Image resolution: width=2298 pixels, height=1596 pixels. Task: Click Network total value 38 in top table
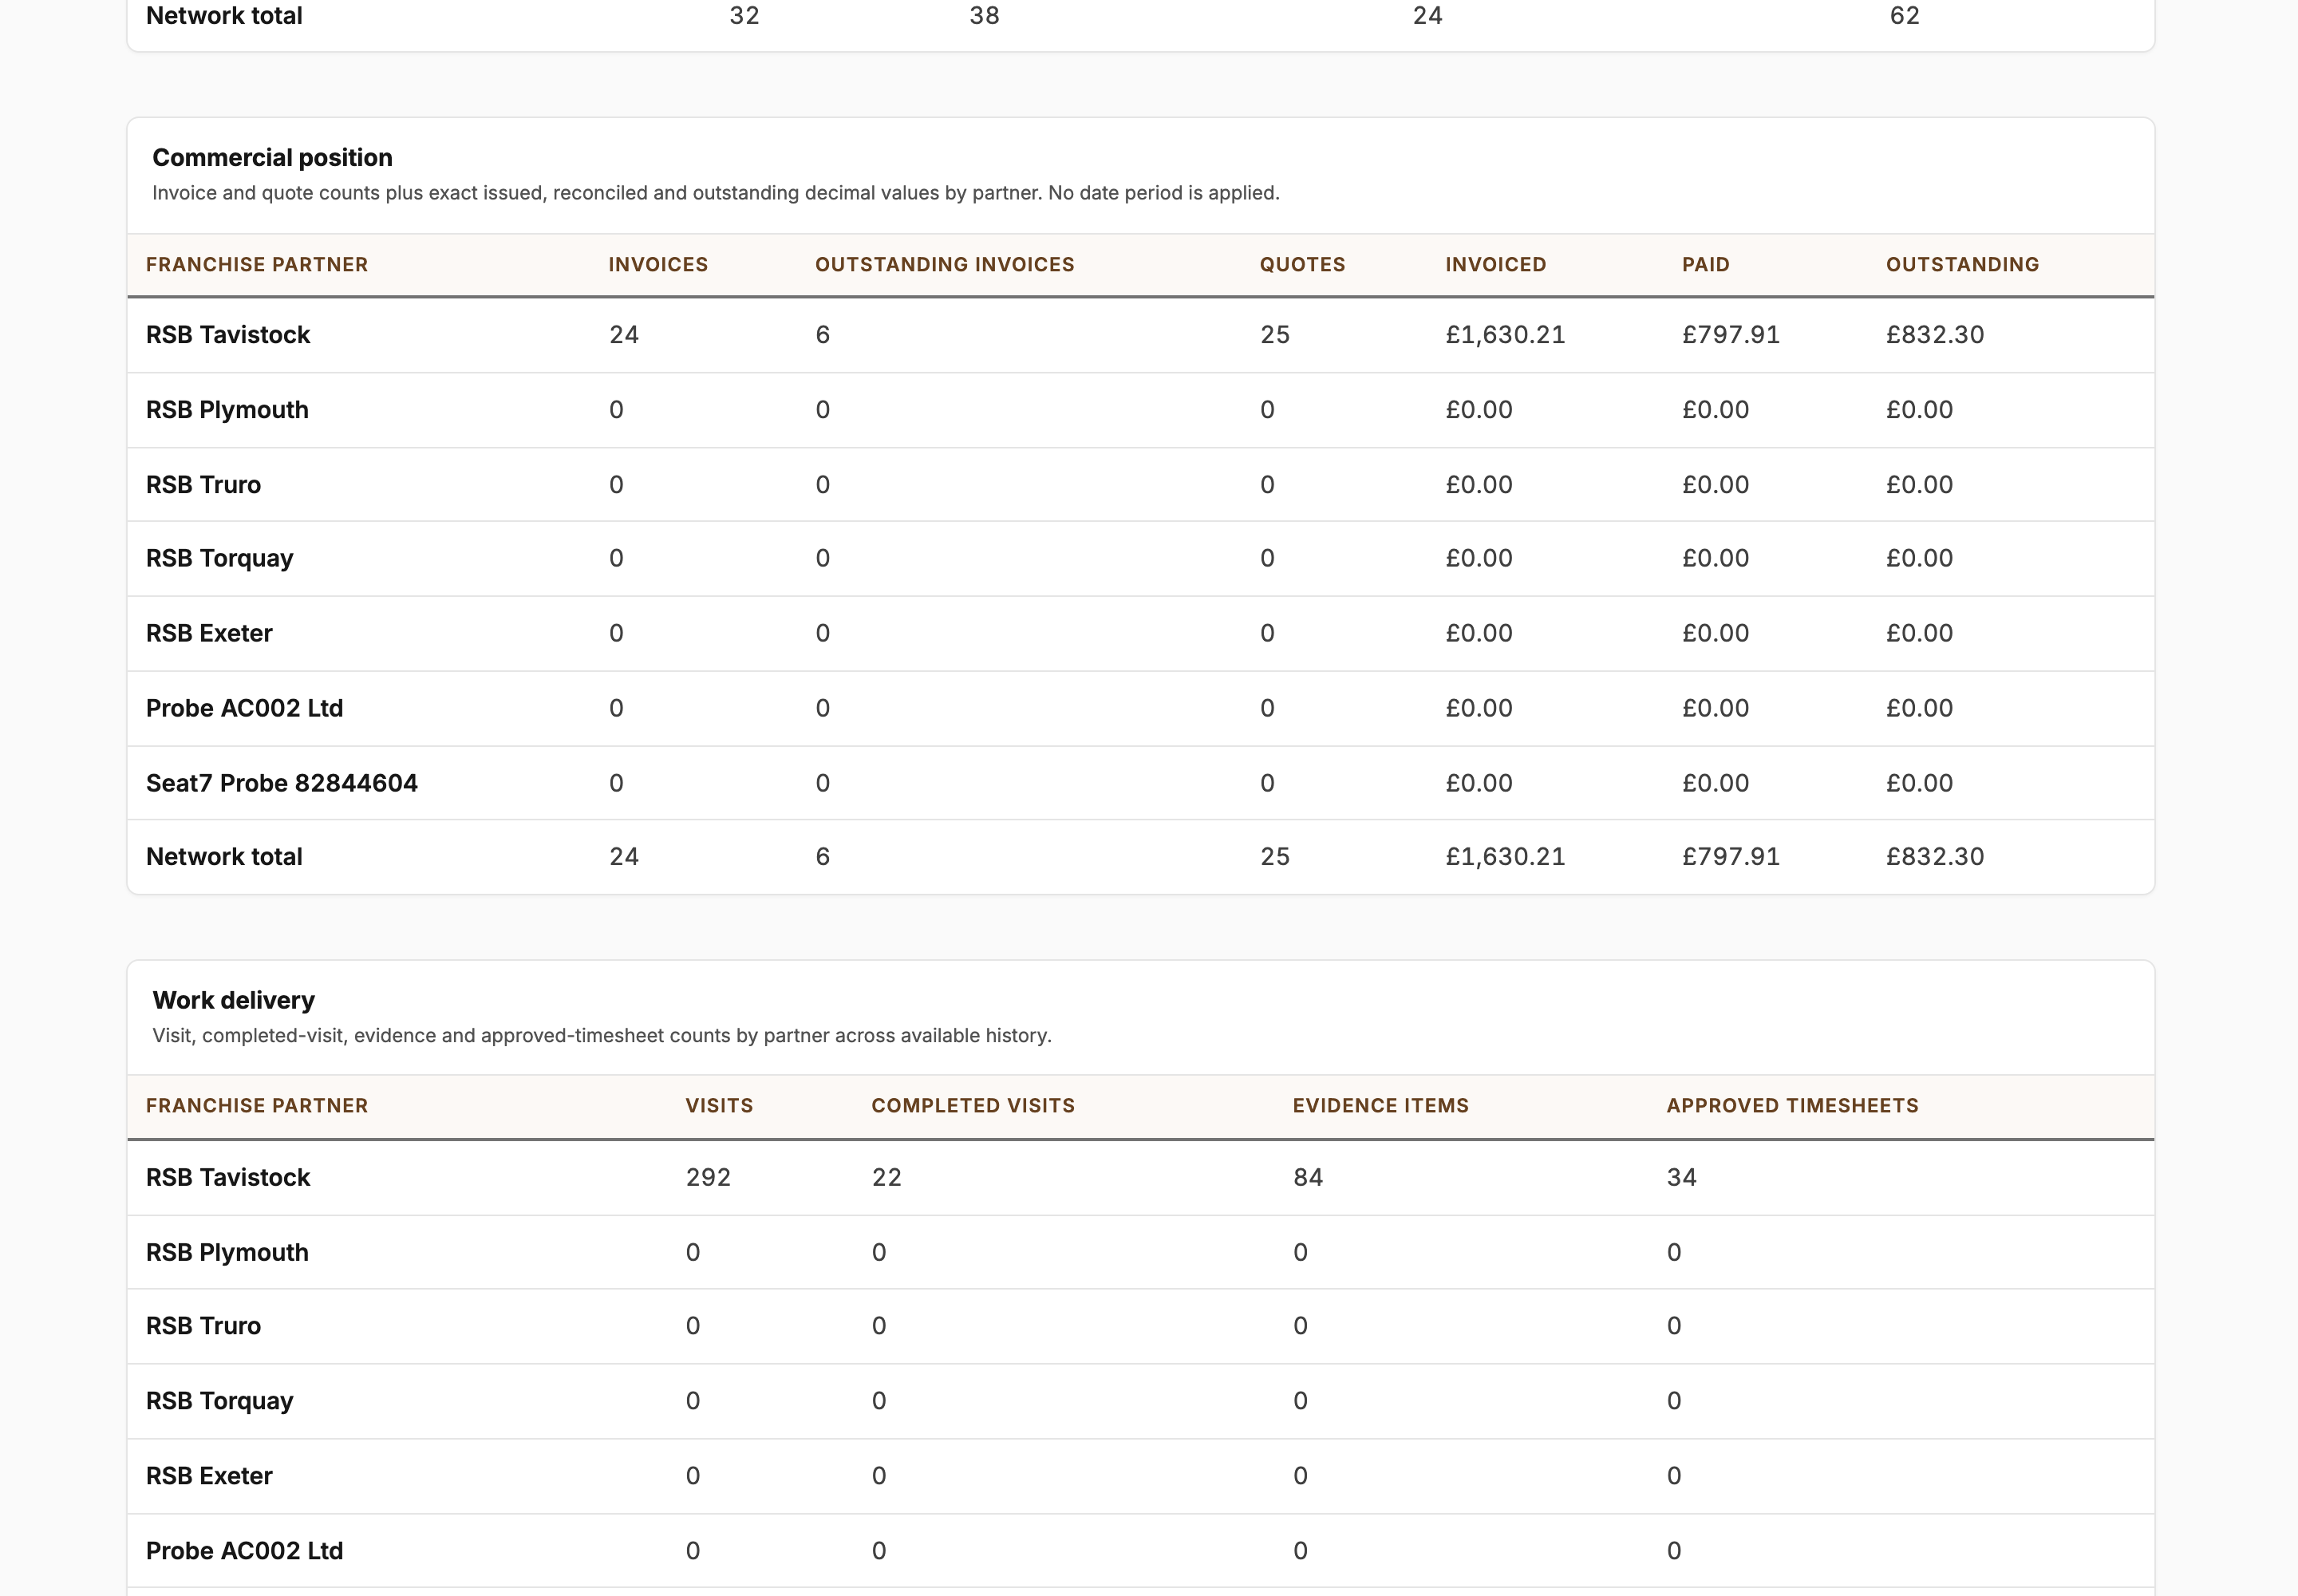[x=984, y=16]
